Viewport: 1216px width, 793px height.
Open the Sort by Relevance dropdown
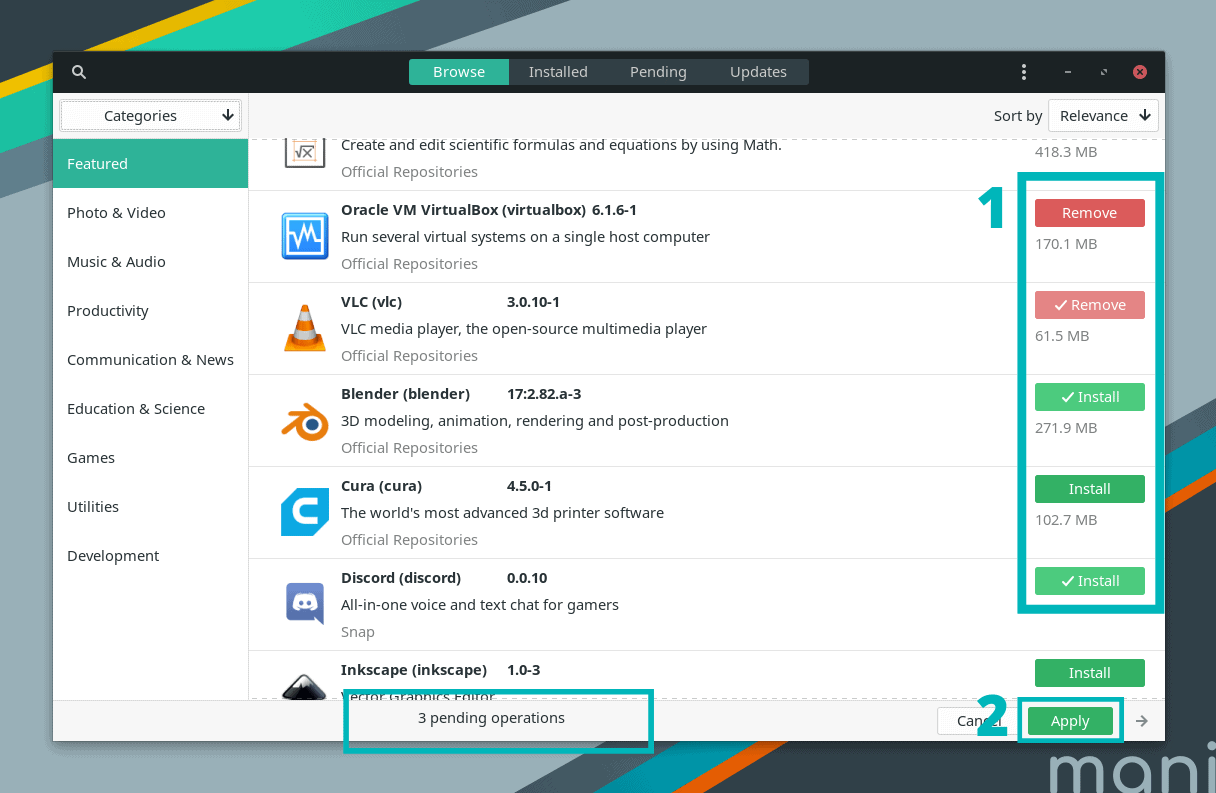click(x=1103, y=115)
